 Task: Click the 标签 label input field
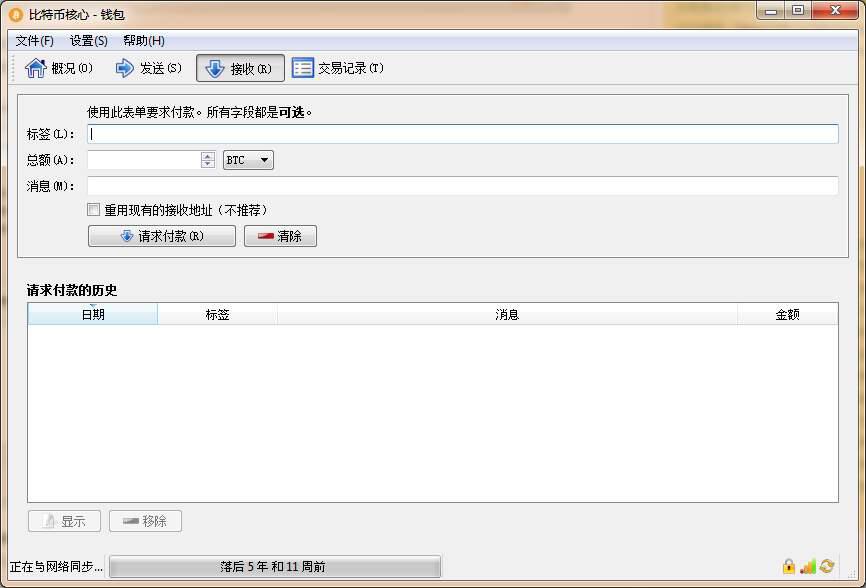point(462,134)
